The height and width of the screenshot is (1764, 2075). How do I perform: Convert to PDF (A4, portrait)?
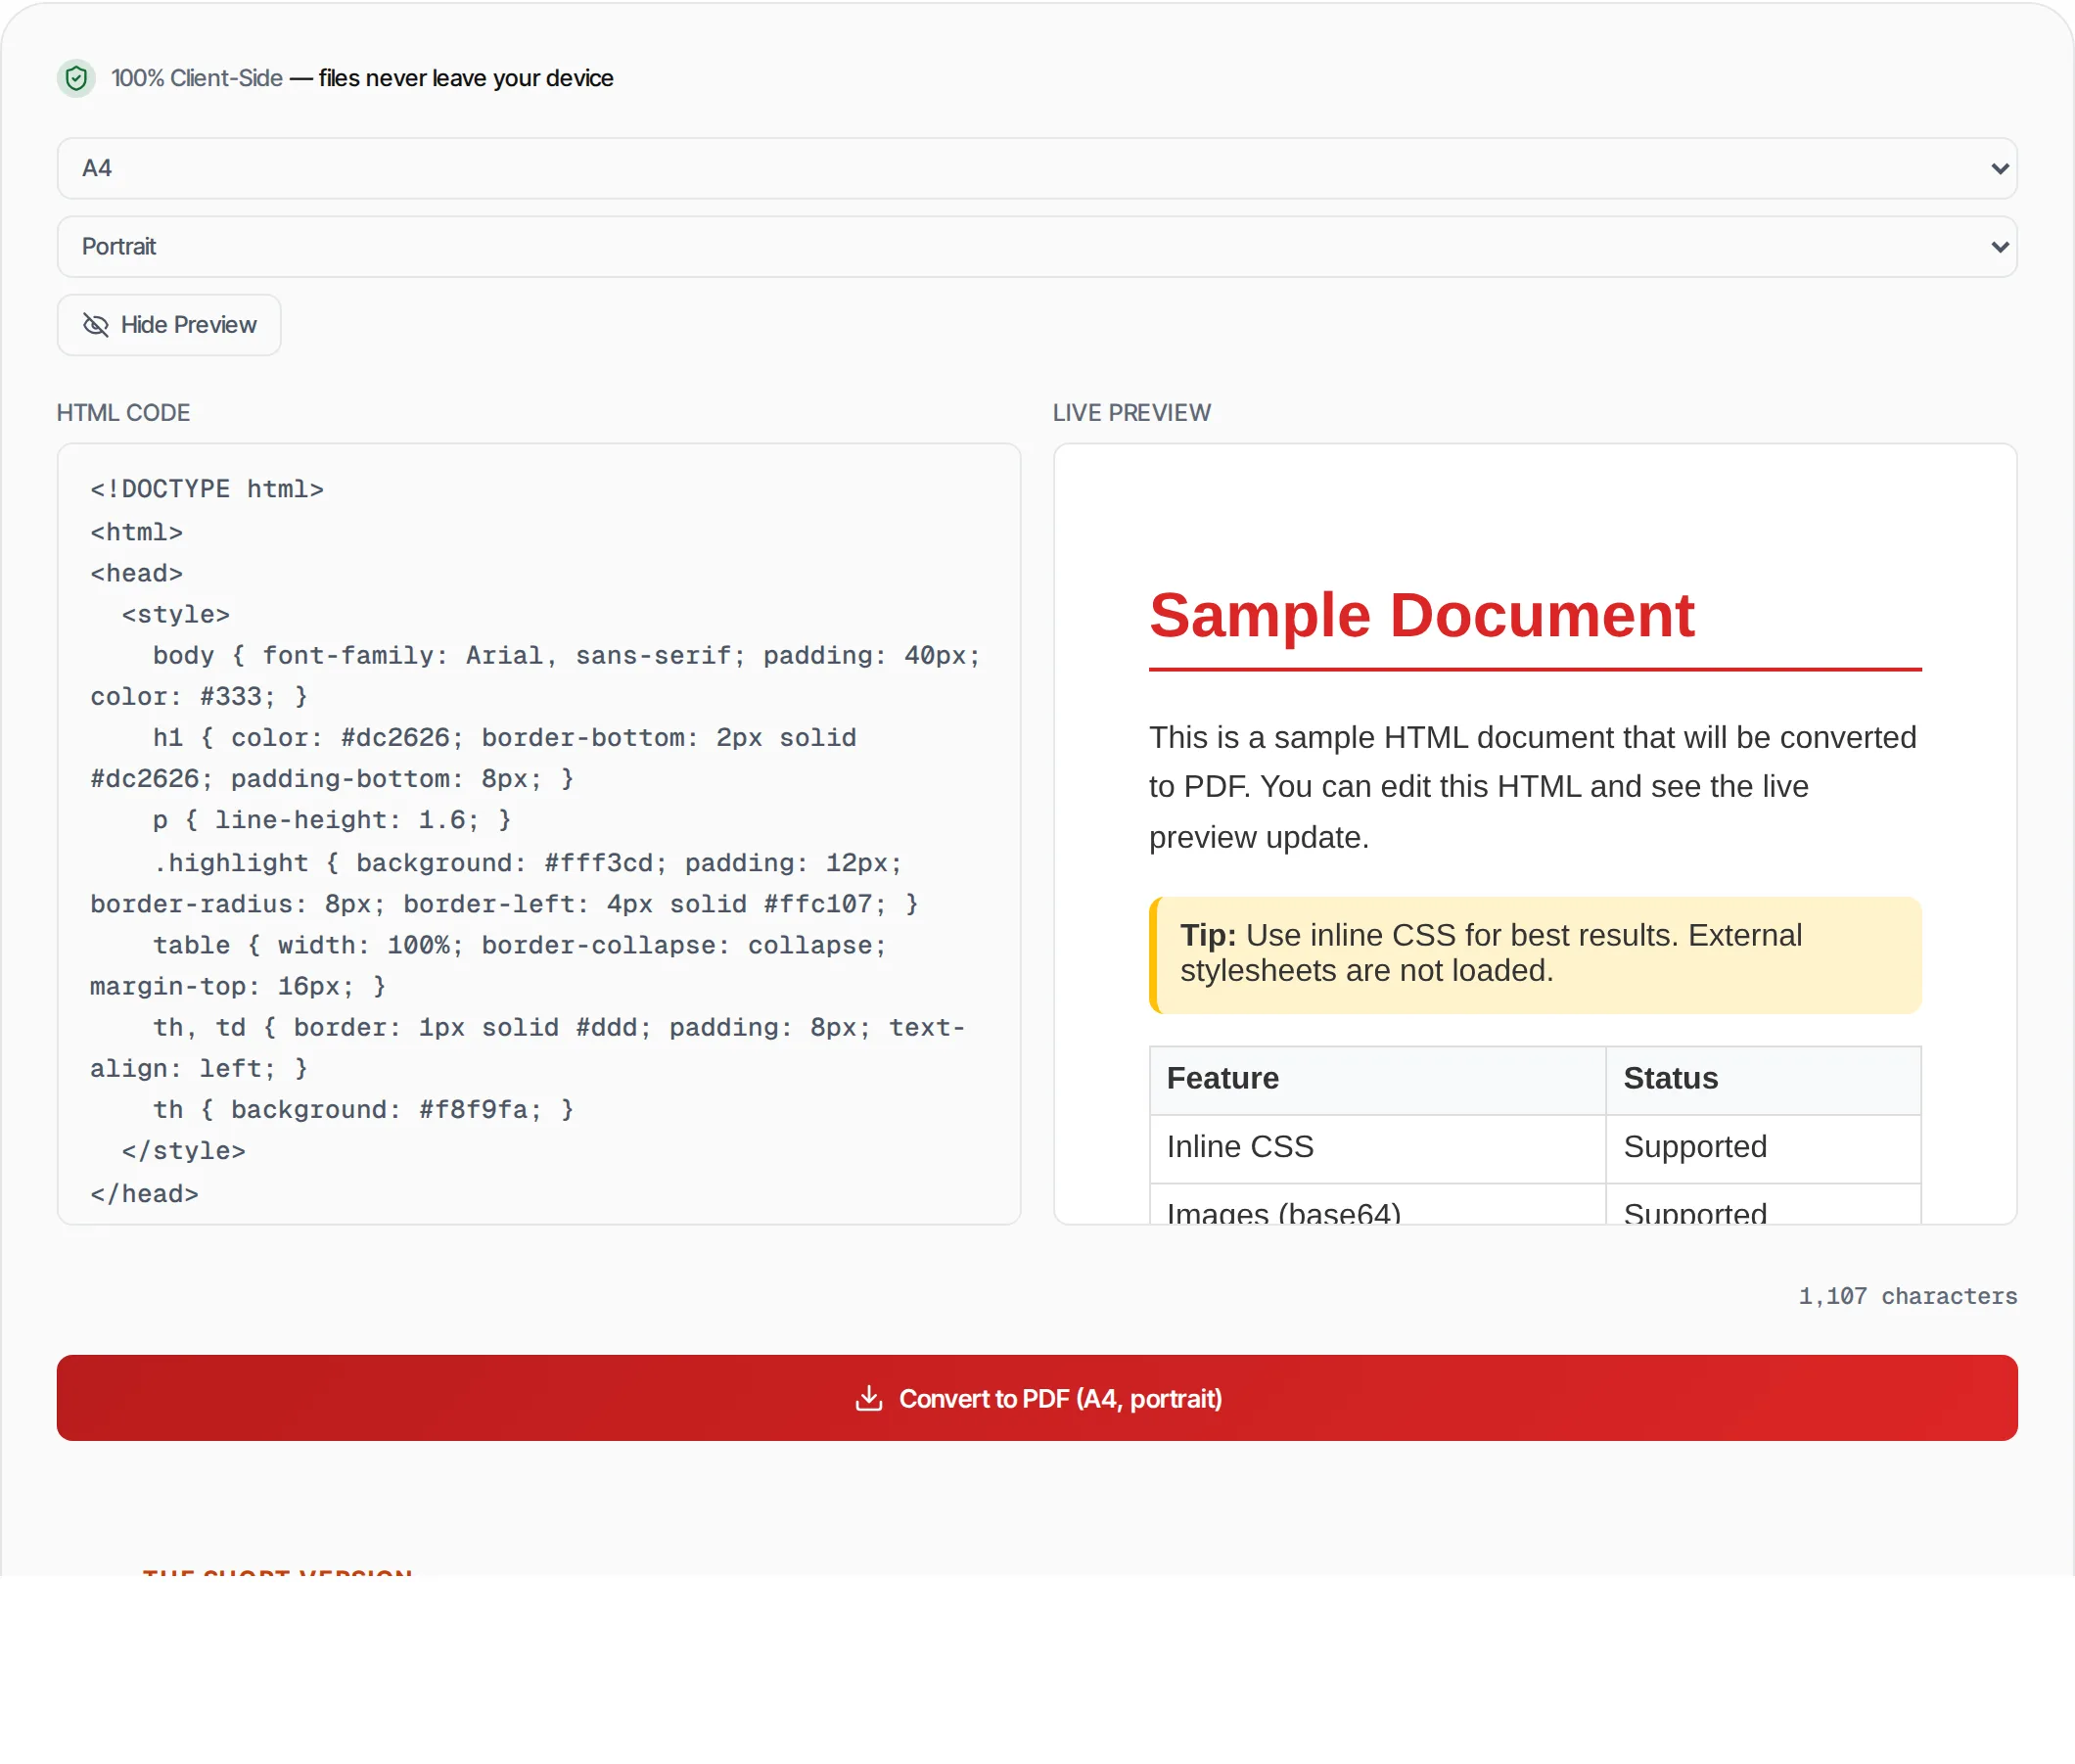(1037, 1398)
